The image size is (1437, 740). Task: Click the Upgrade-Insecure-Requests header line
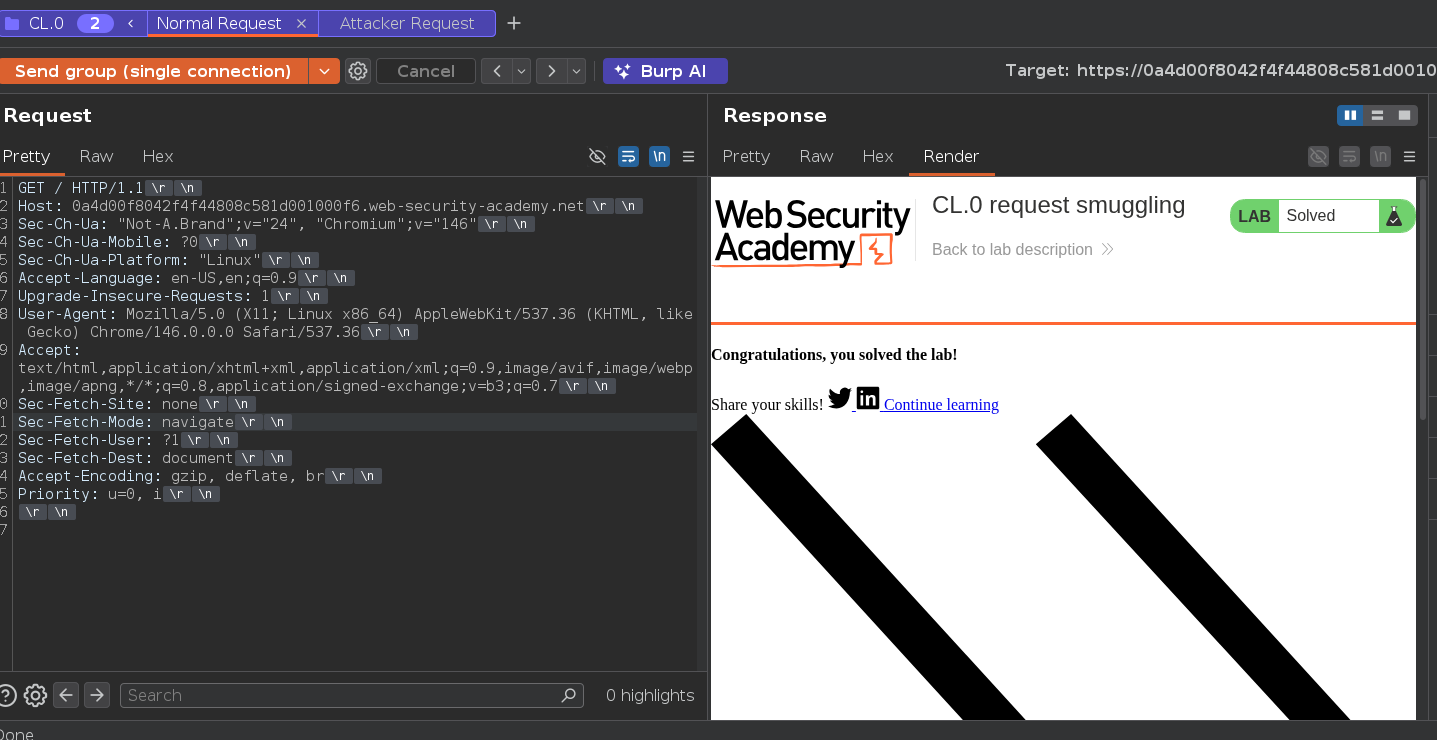(173, 296)
